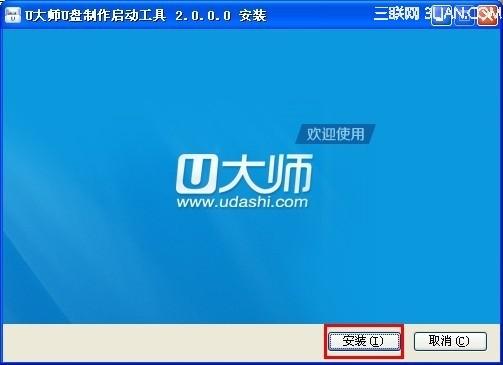Screen dimensions: 503x365
Task: Abort setup via the 取消(C) button
Action: pos(450,341)
